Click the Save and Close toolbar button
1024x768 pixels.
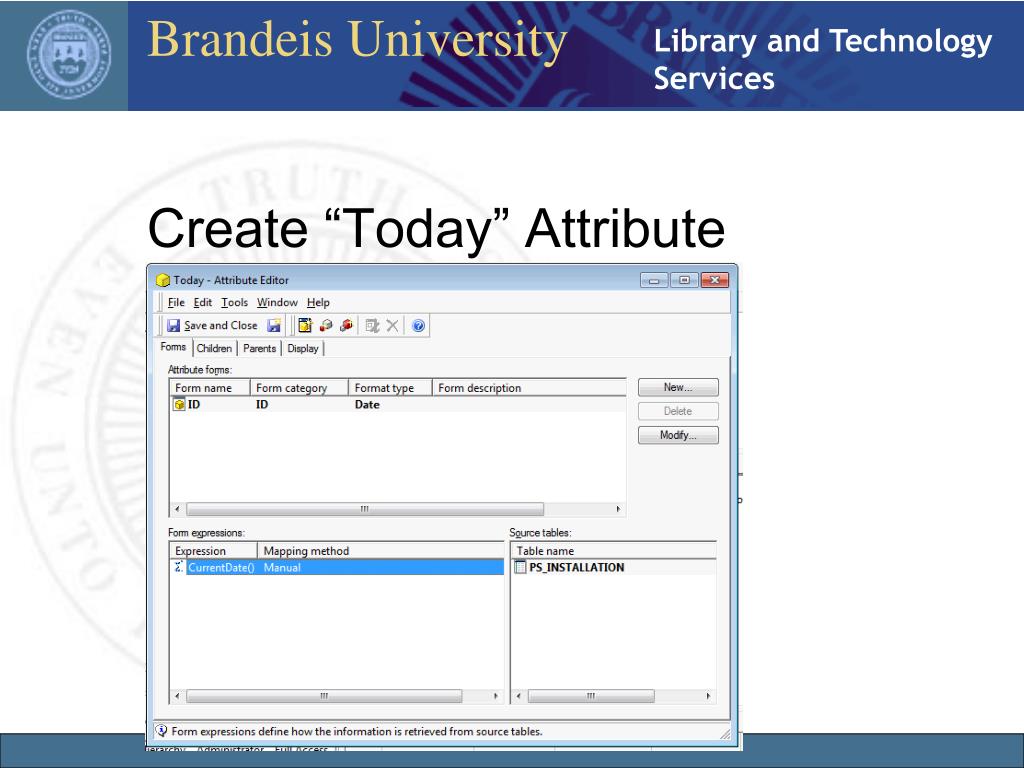coord(213,325)
